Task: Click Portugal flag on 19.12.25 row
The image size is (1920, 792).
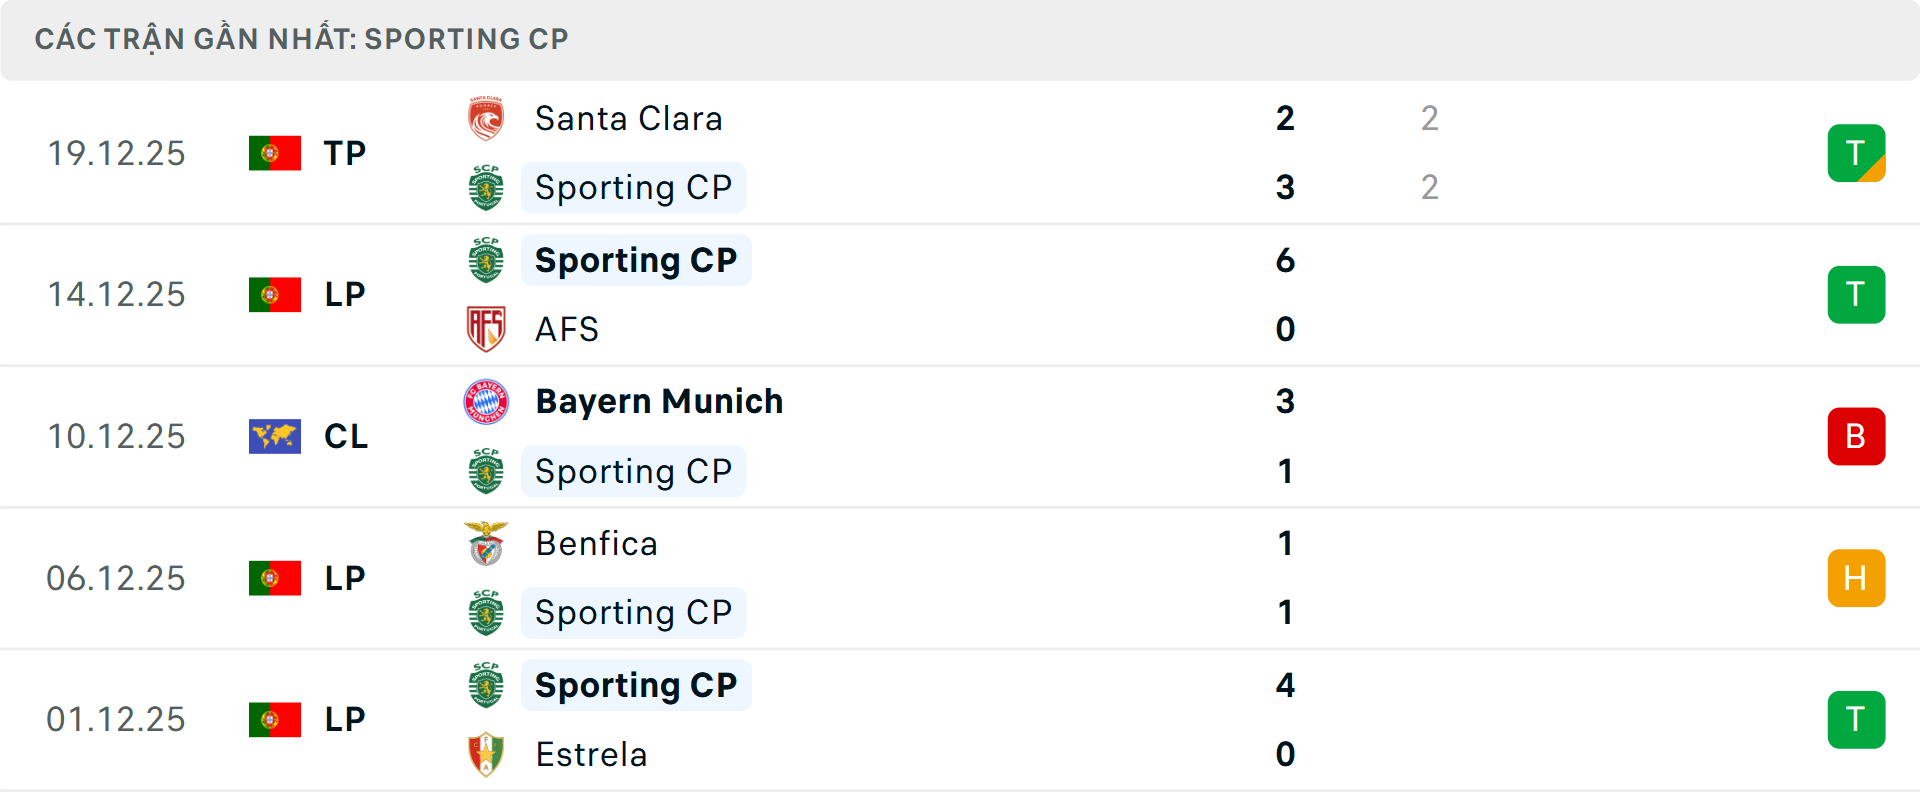Action: (275, 153)
